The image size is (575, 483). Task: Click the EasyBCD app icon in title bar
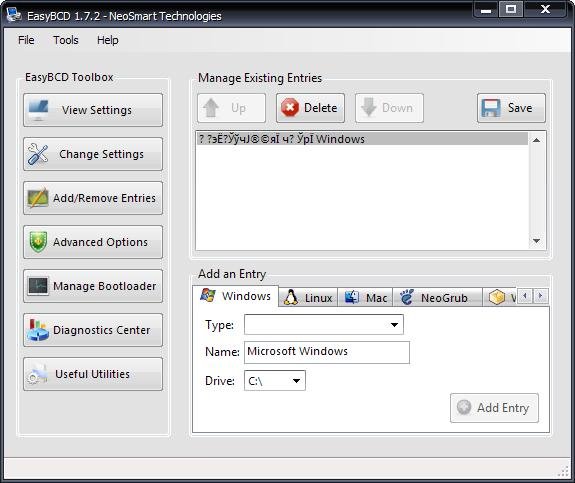pyautogui.click(x=14, y=15)
